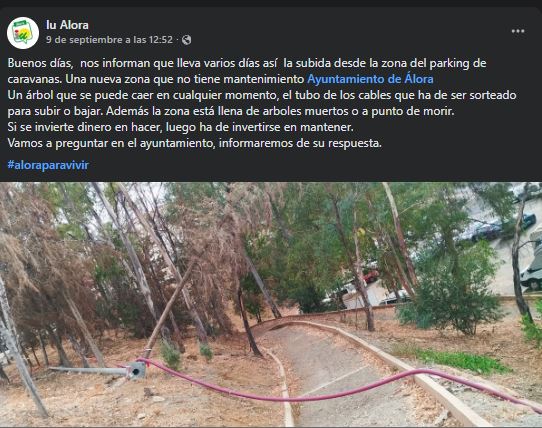542x428 pixels.
Task: Open the post timestamp 9 de septiembre
Action: tap(109, 40)
